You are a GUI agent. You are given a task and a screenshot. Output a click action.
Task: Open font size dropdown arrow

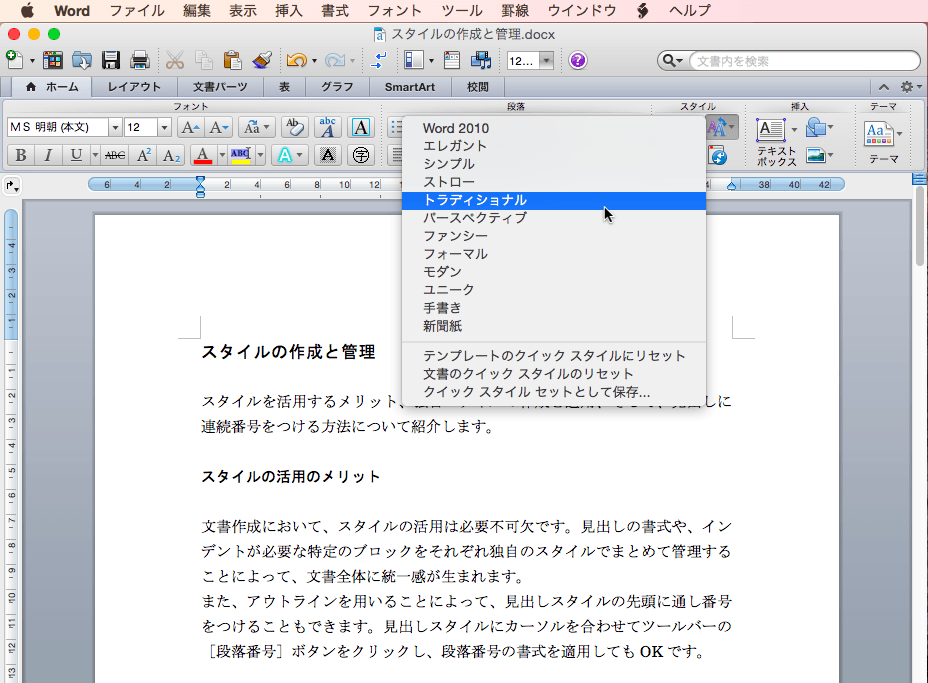[164, 127]
